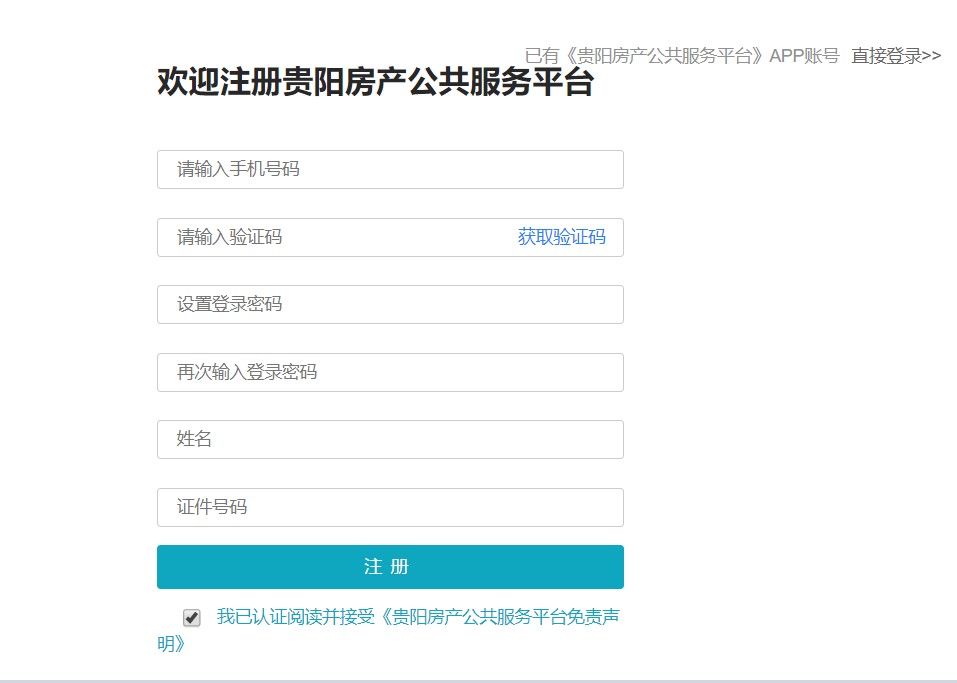Image resolution: width=957 pixels, height=683 pixels.
Task: Focus the 请输入验证码 verification code box
Action: (x=390, y=237)
